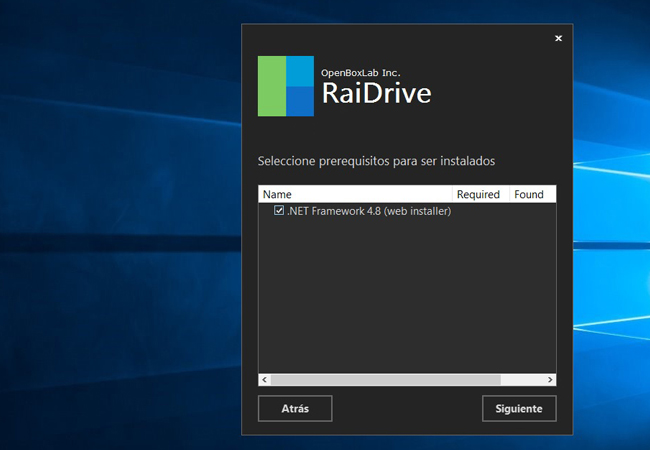
Task: Select the .NET Framework 4.8 (web installer) row
Action: (407, 211)
